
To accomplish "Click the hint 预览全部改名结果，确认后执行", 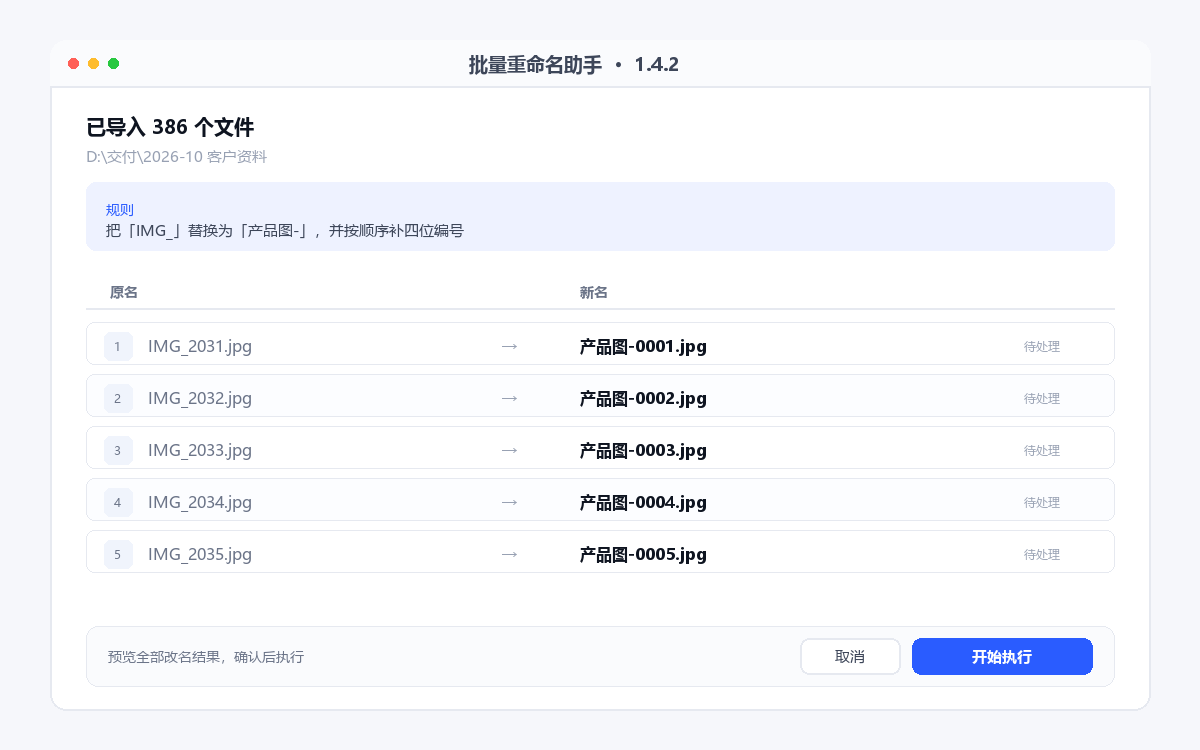I will tap(206, 657).
